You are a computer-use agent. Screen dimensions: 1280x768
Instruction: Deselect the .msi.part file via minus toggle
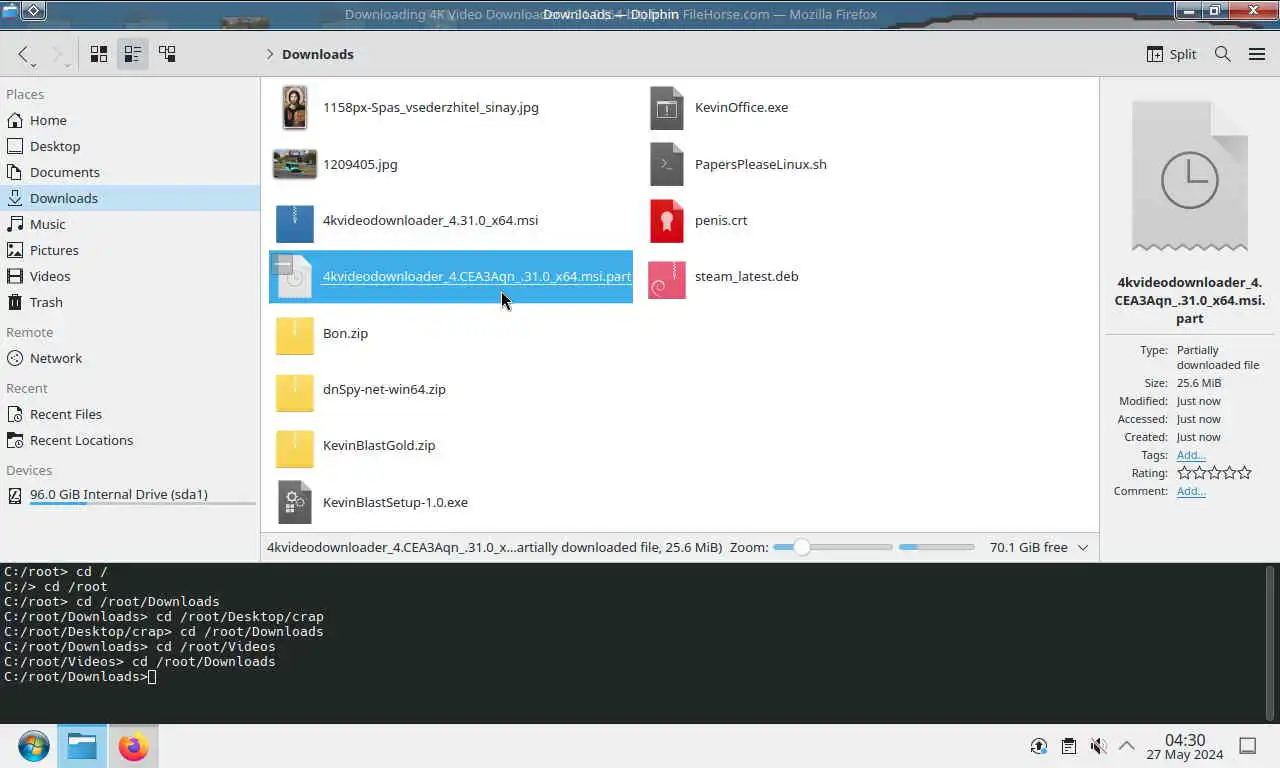click(x=283, y=265)
